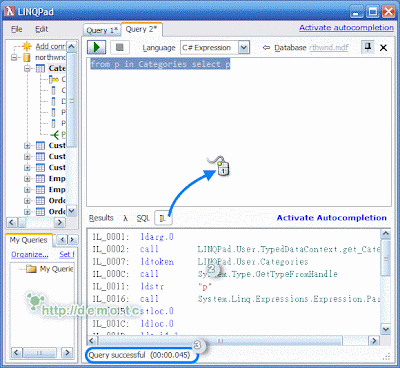
Task: Click the Query successful status text
Action: coord(139,355)
